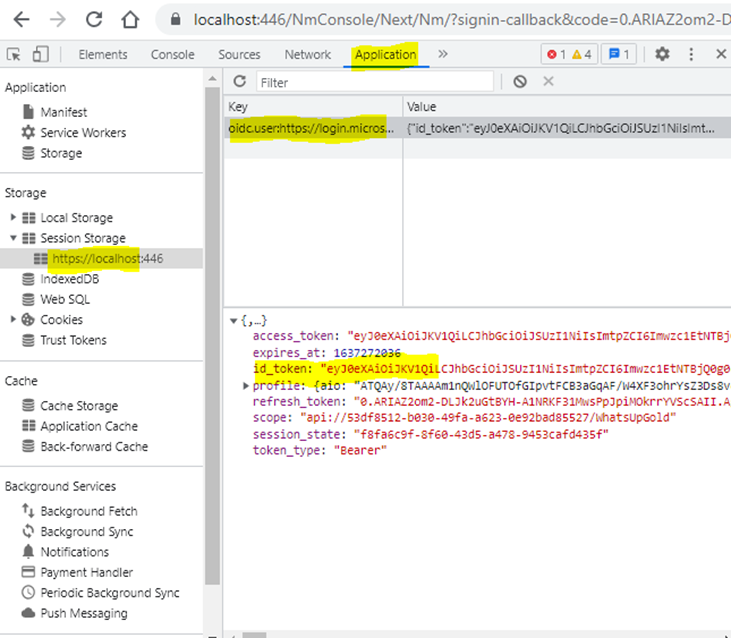Open the errors and warnings counter

tap(569, 55)
